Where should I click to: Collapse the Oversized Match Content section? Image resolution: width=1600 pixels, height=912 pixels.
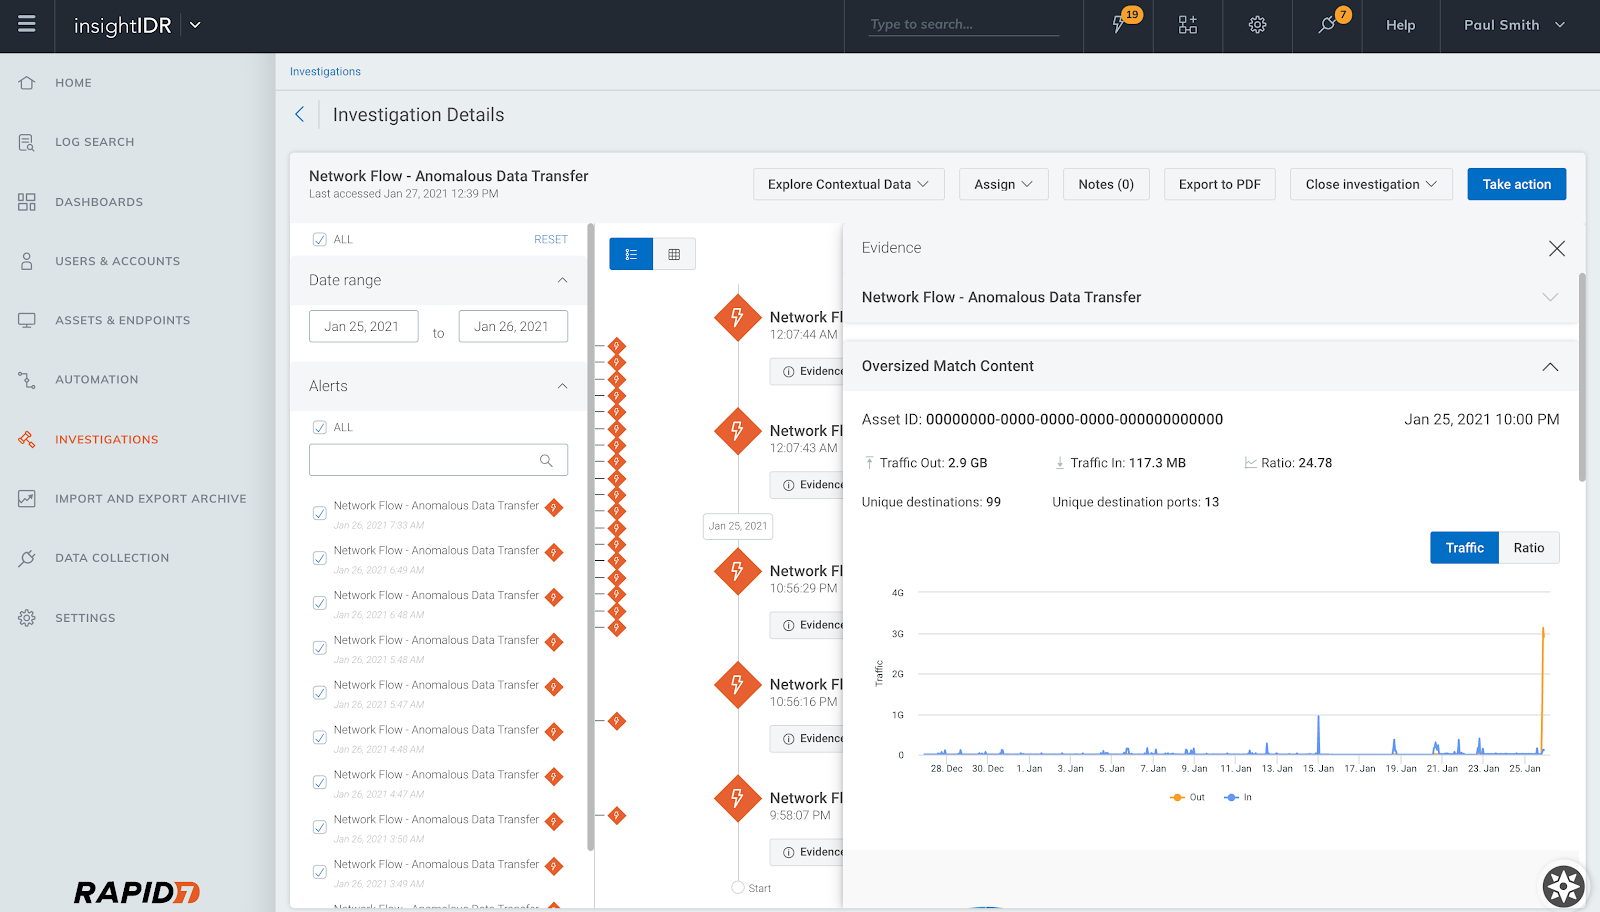click(x=1549, y=367)
